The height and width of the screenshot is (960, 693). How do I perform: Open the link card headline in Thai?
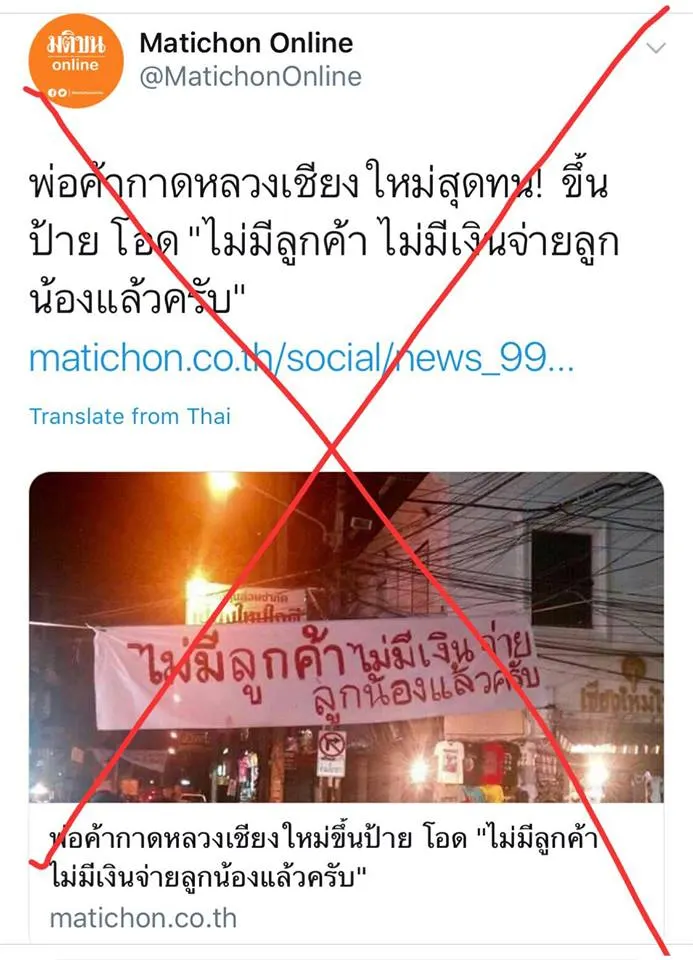click(323, 858)
